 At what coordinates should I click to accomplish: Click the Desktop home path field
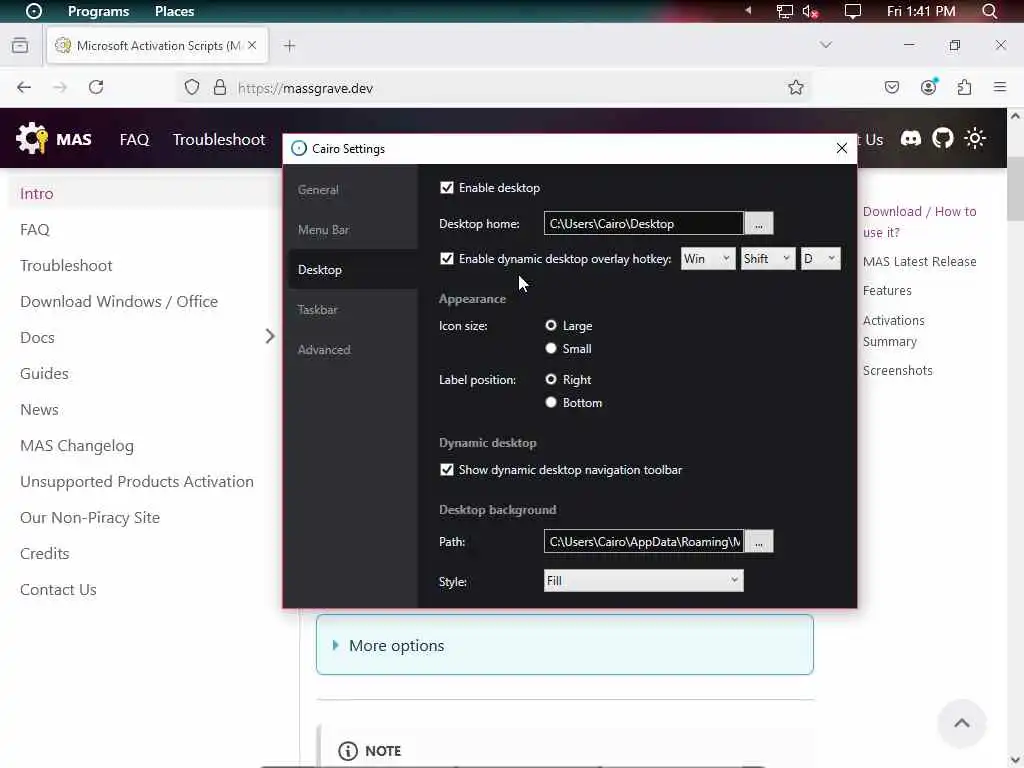pos(643,223)
